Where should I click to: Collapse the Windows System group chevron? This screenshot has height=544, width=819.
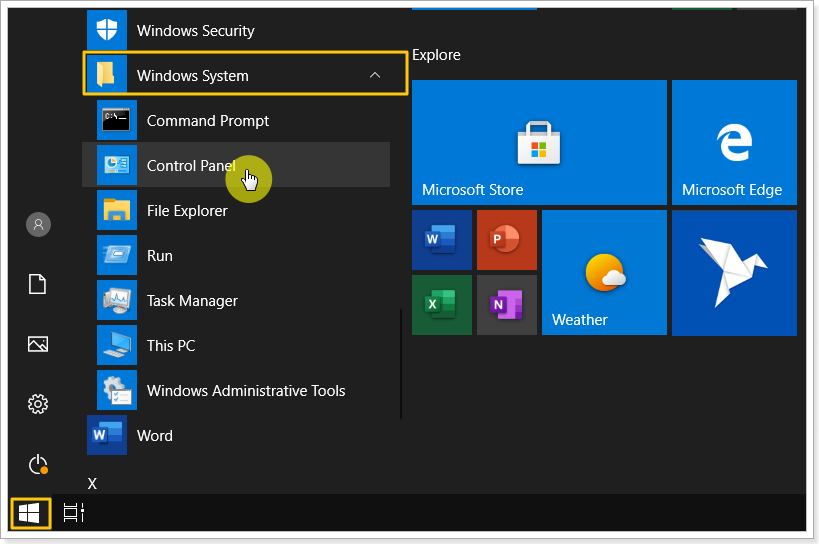coord(375,75)
